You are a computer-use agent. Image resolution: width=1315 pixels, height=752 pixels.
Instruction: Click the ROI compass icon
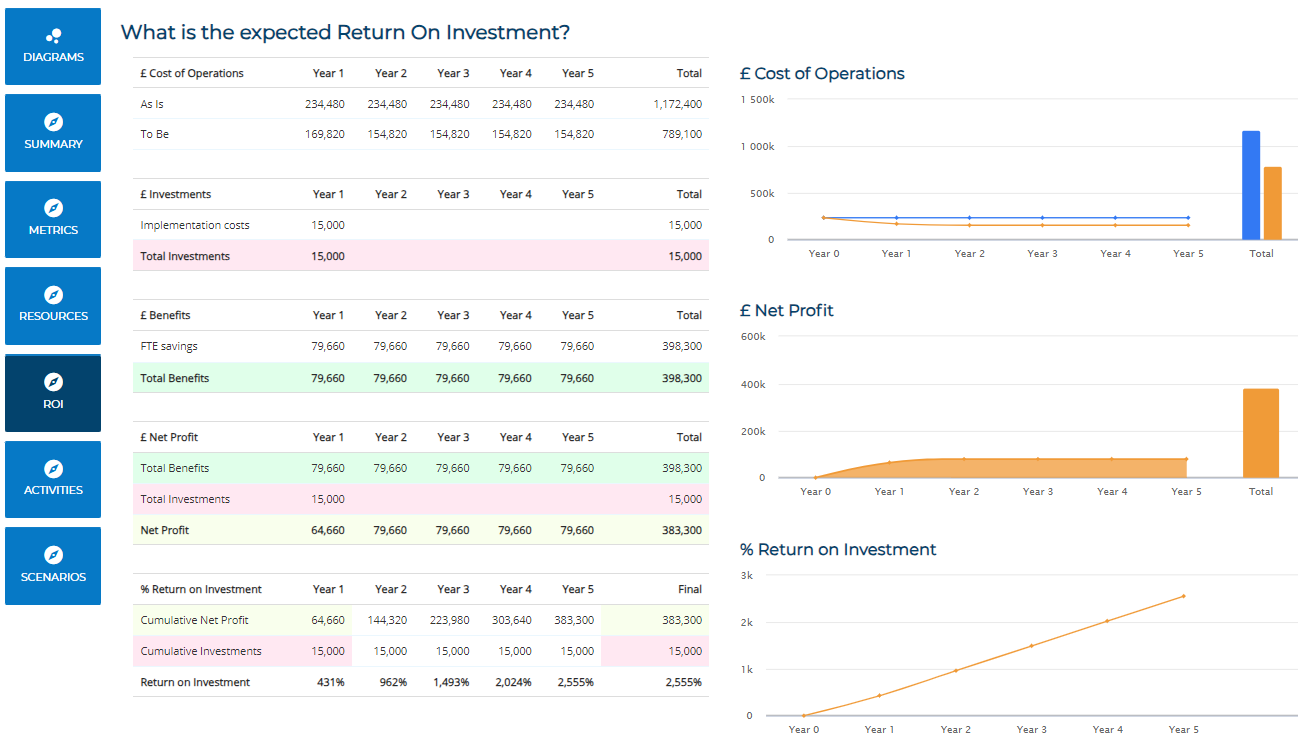point(54,382)
